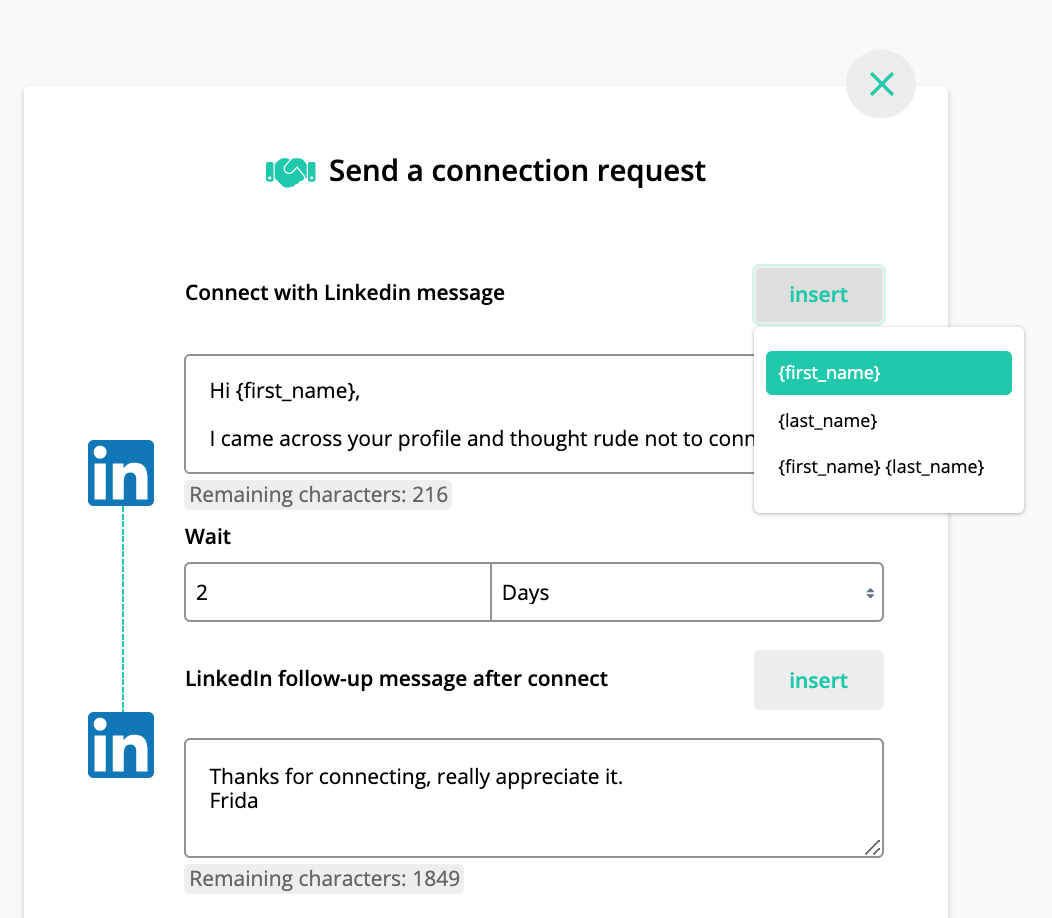The image size is (1052, 918).
Task: Click the handshake icon in the dialog title
Action: click(290, 170)
